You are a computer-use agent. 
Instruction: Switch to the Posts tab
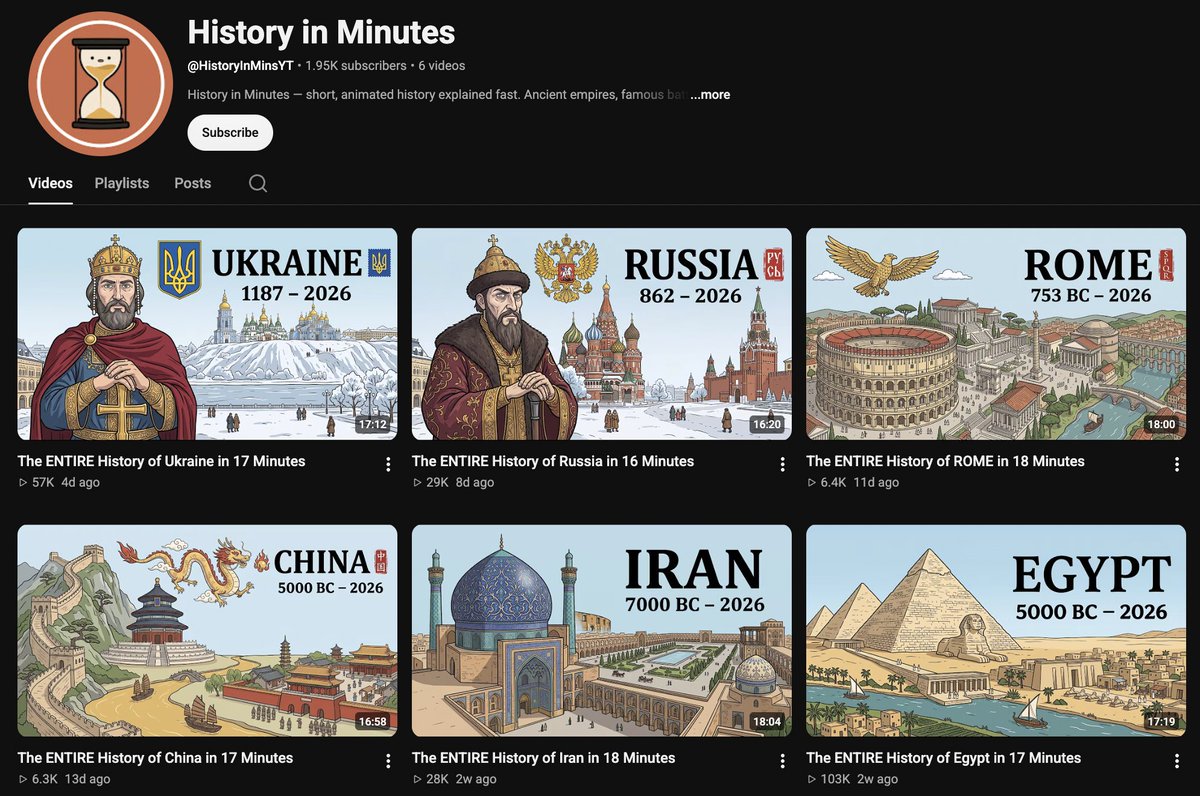click(x=192, y=183)
